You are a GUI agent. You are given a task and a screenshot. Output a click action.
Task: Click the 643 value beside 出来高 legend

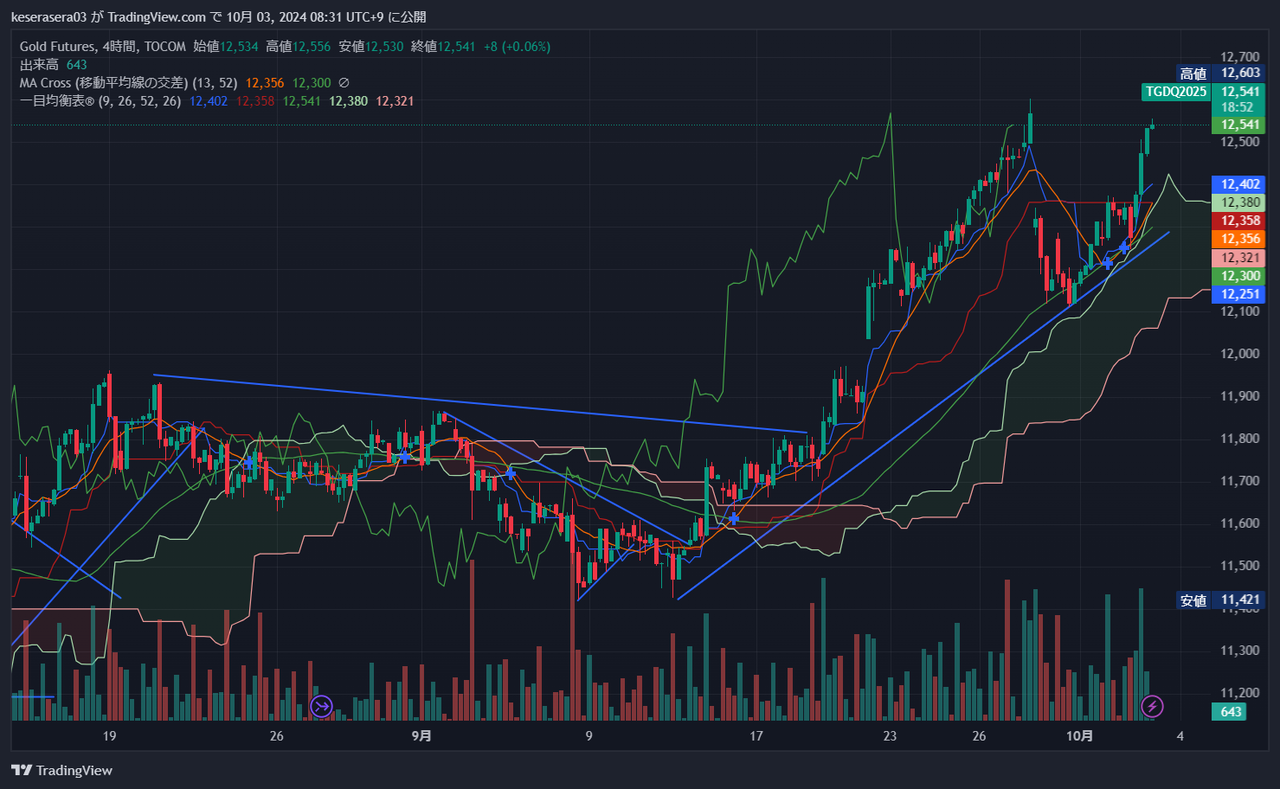pyautogui.click(x=78, y=65)
